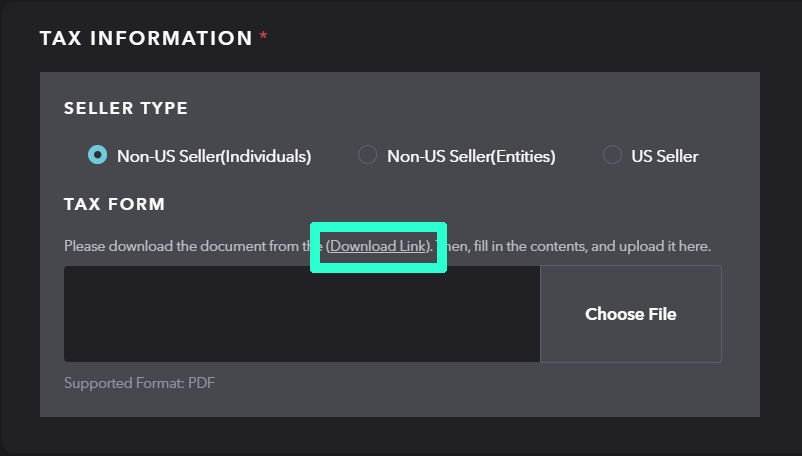Click the Non-US Seller(Entities) label text
Viewport: 802px width, 456px height.
point(471,156)
